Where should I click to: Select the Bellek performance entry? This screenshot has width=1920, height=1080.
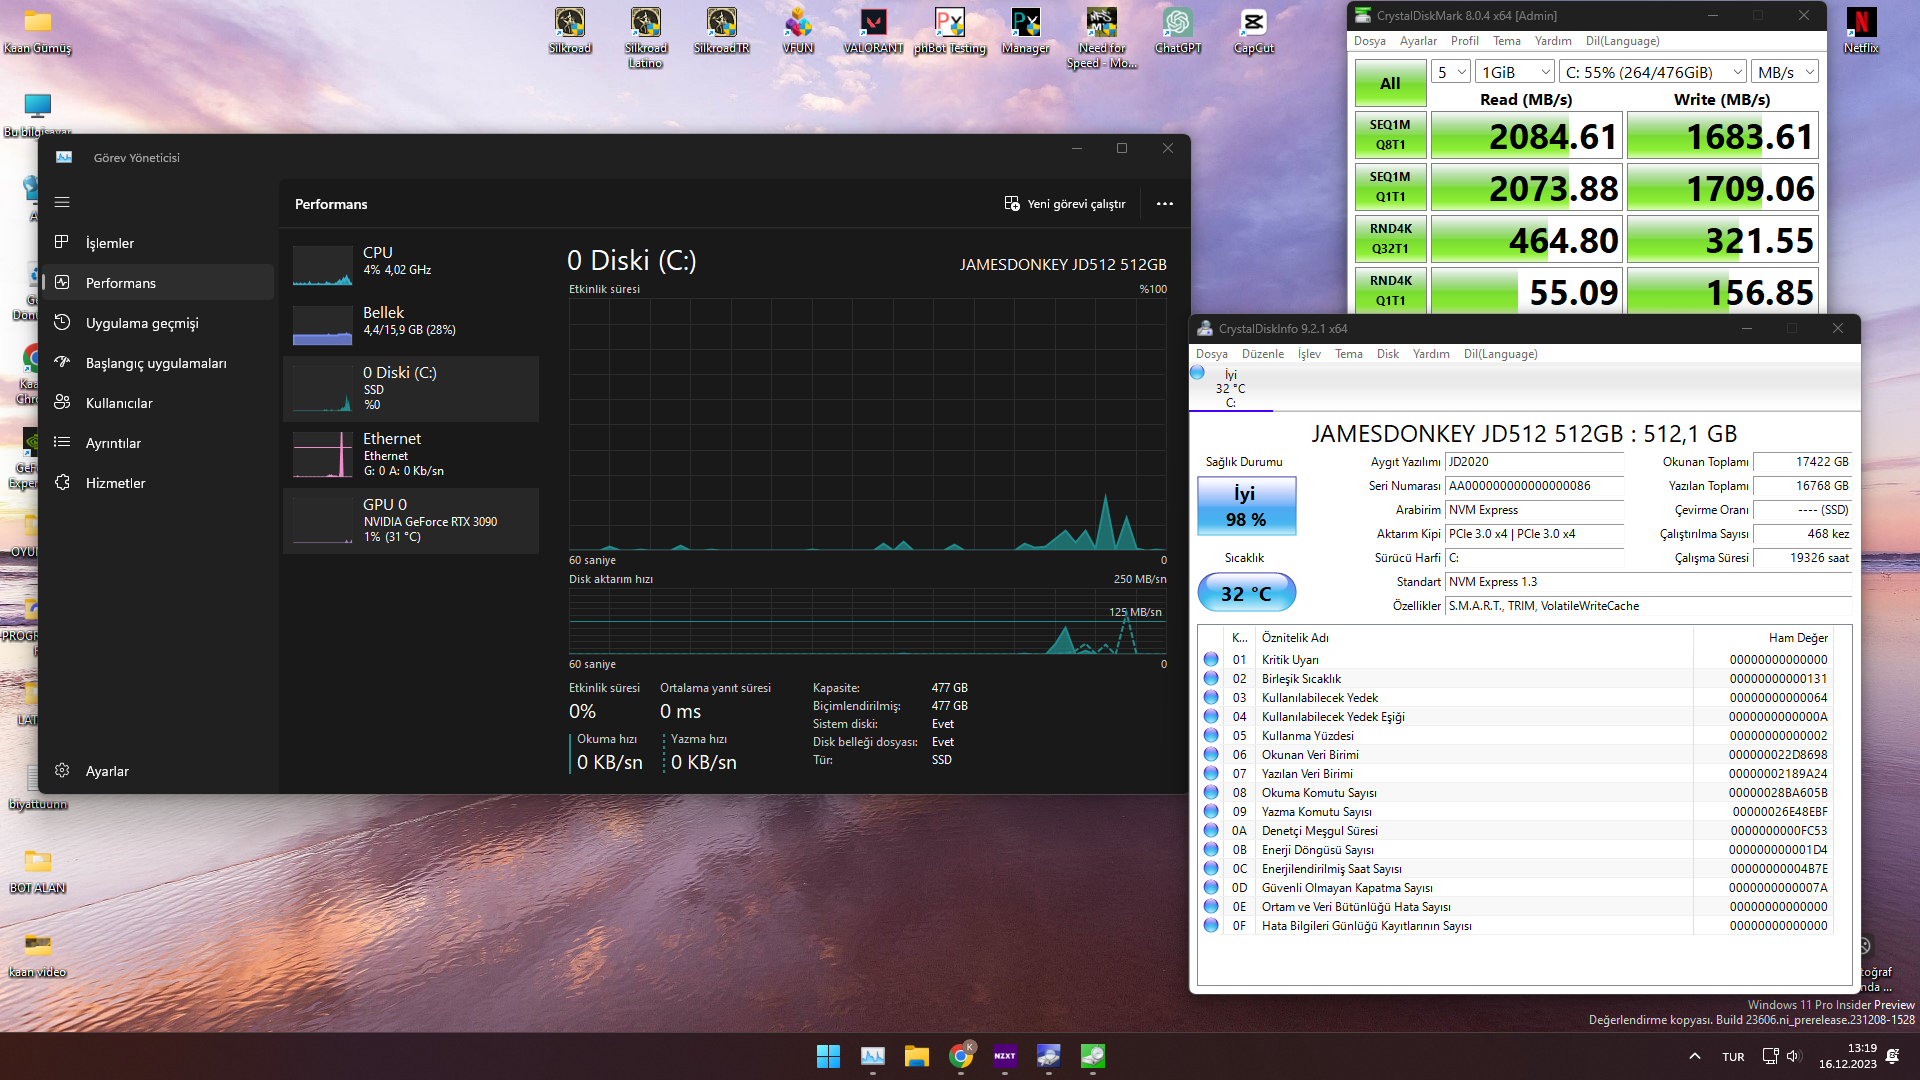pos(411,323)
